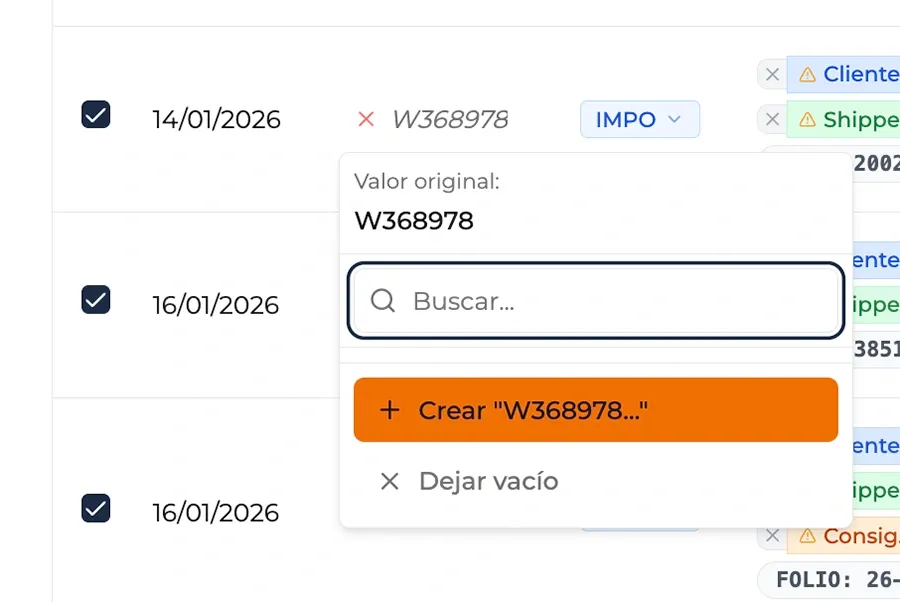This screenshot has height=602, width=900.
Task: Click the magnifying glass icon in Buscar field
Action: [383, 301]
